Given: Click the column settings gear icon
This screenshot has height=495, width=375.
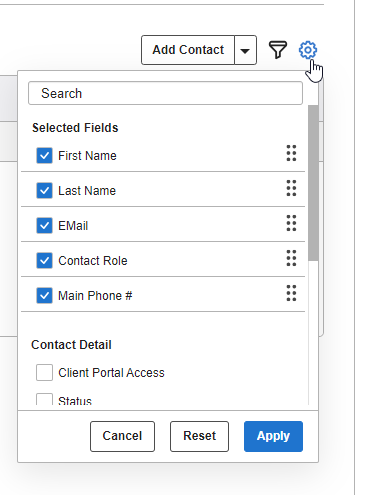Looking at the screenshot, I should pyautogui.click(x=308, y=50).
